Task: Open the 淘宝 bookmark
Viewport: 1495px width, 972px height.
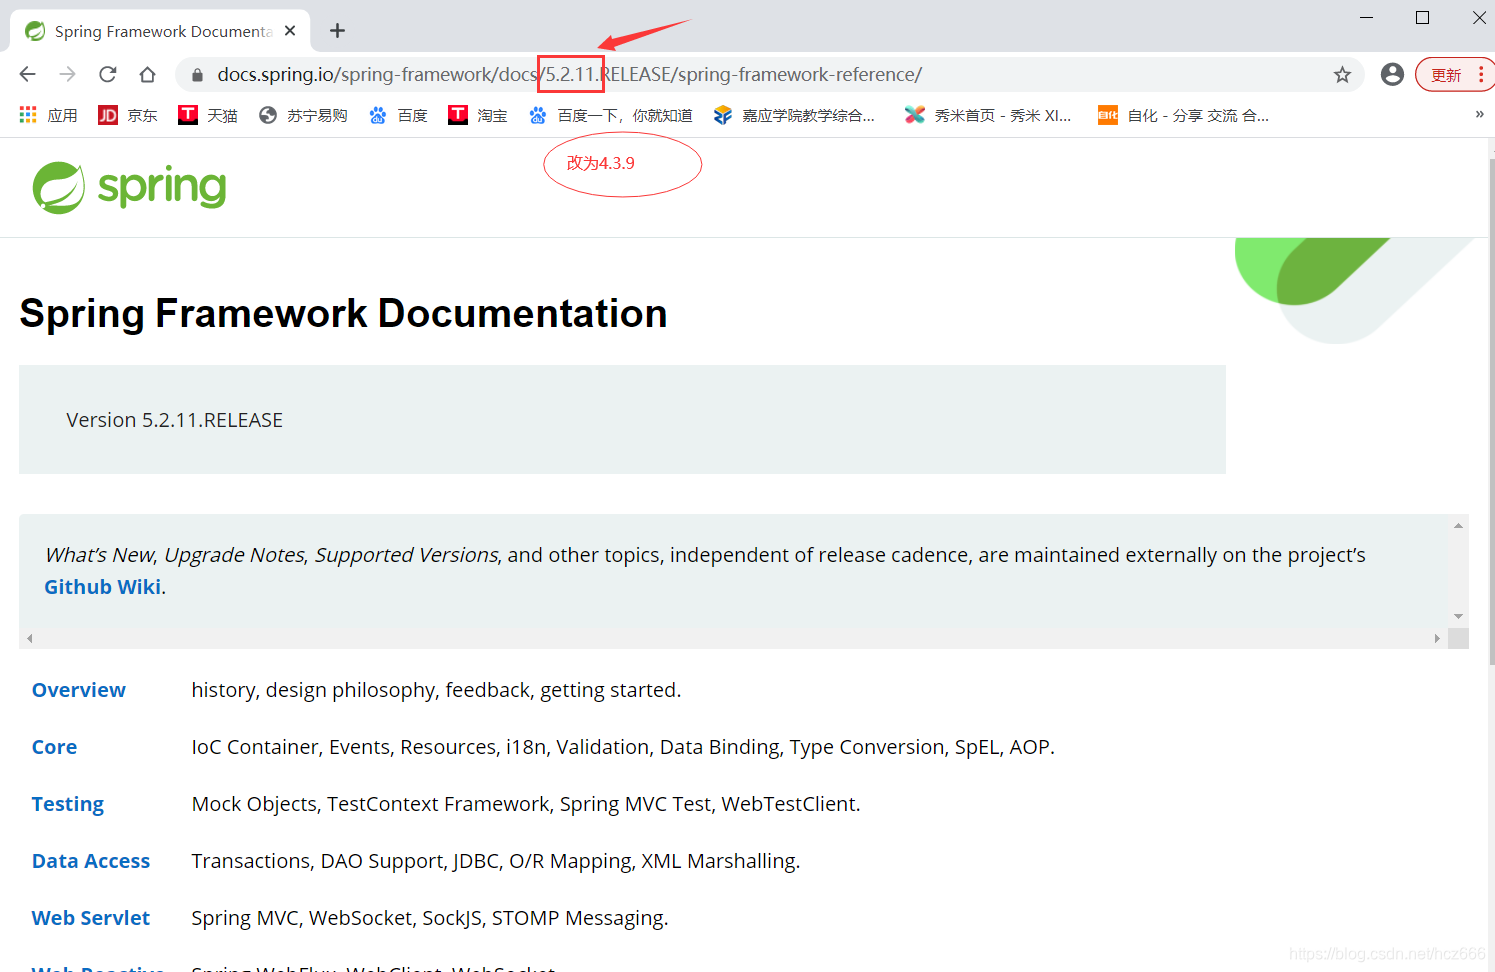Action: 478,115
